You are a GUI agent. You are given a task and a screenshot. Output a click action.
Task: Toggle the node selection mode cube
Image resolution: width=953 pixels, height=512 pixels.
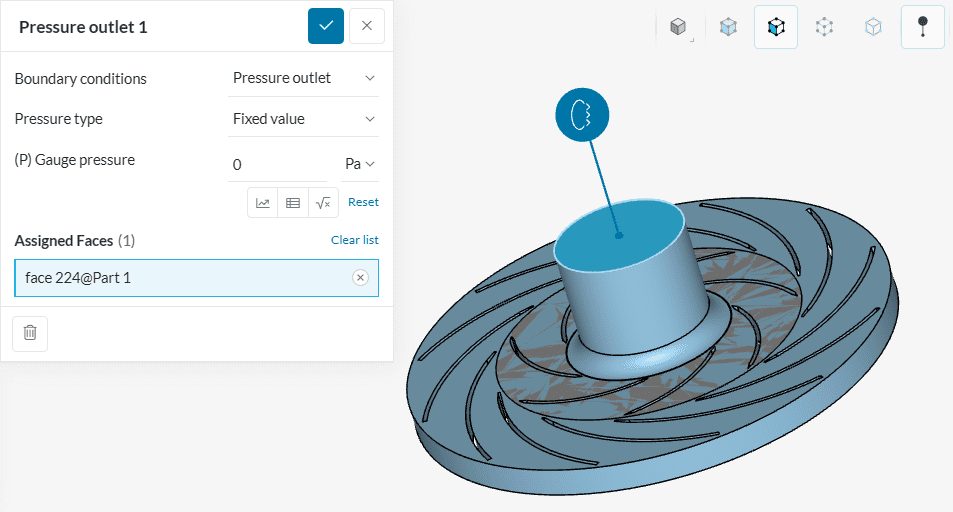pos(824,27)
